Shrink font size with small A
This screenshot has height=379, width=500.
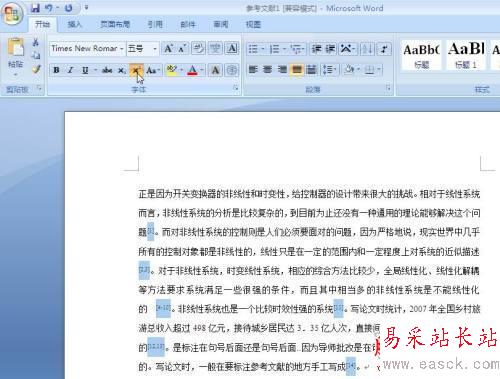pyautogui.click(x=182, y=49)
